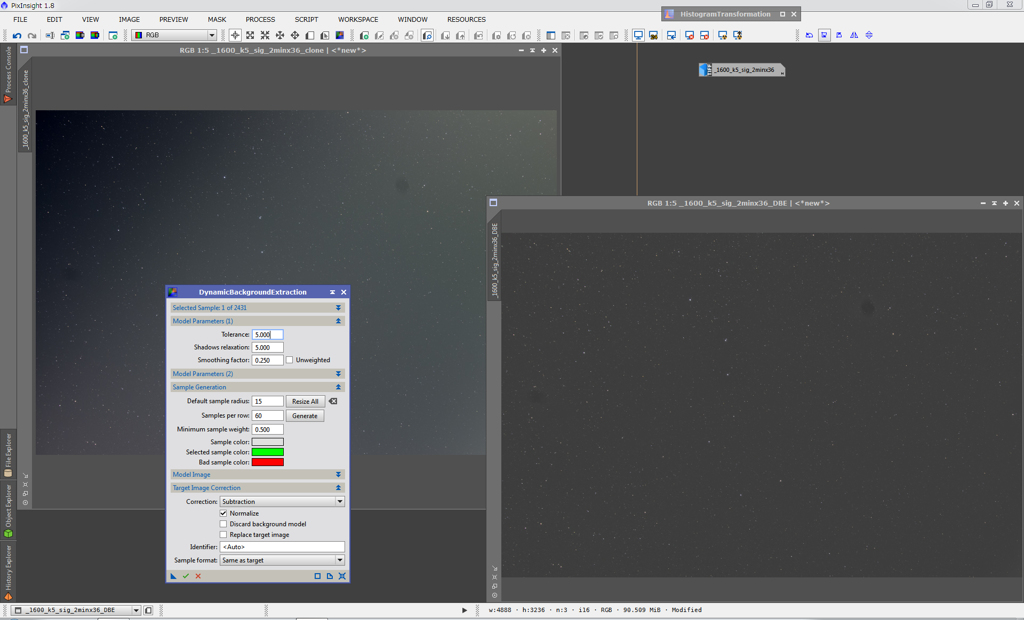The image size is (1024, 620).
Task: Click the Samples per row field
Action: click(268, 416)
